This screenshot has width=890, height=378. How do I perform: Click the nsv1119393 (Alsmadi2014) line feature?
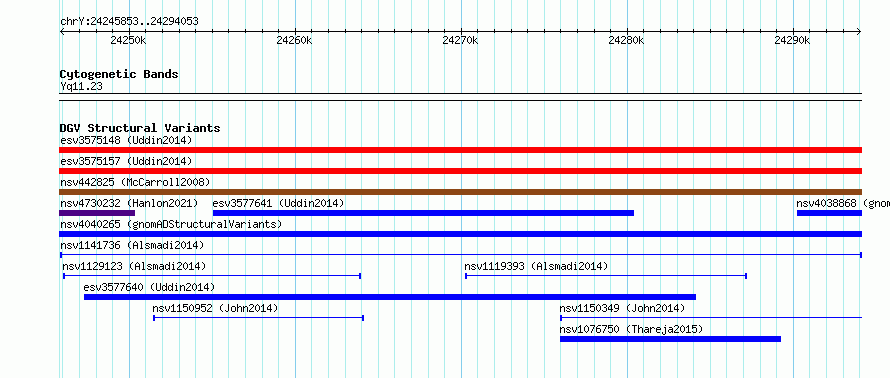(606, 276)
